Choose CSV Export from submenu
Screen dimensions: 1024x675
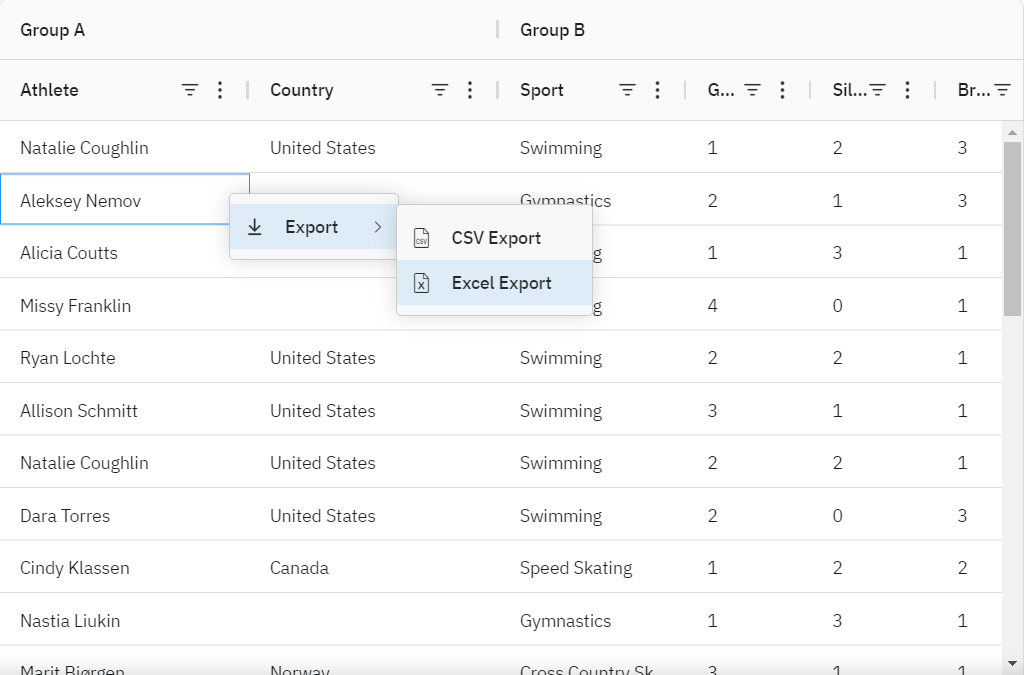(x=496, y=238)
